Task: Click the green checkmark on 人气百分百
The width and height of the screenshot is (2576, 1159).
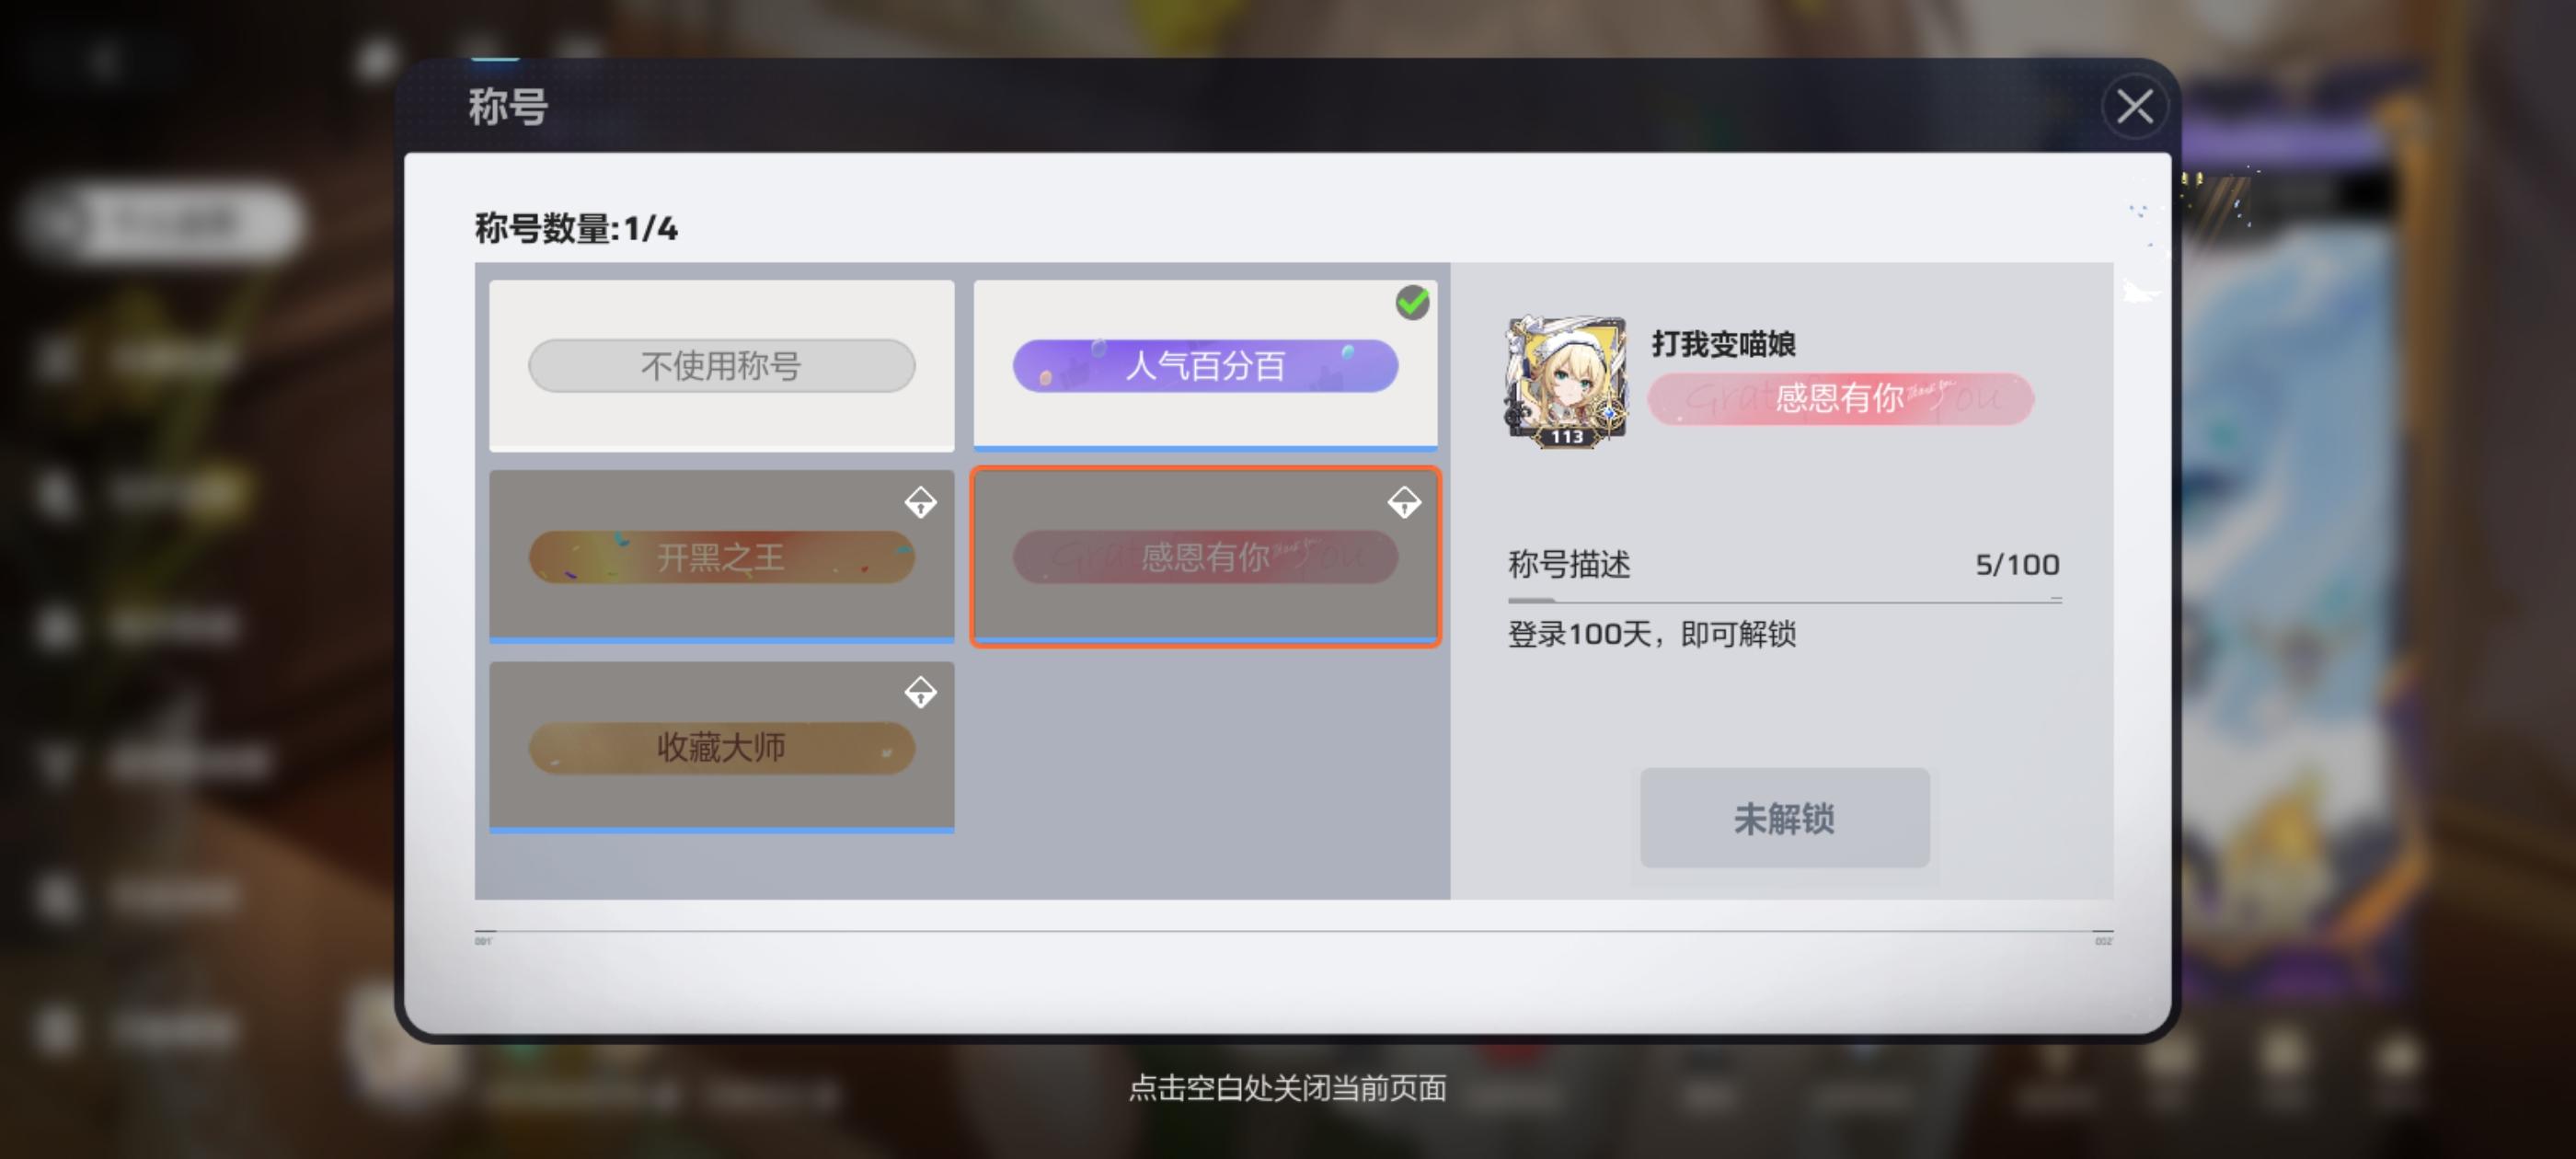Action: tap(1412, 302)
